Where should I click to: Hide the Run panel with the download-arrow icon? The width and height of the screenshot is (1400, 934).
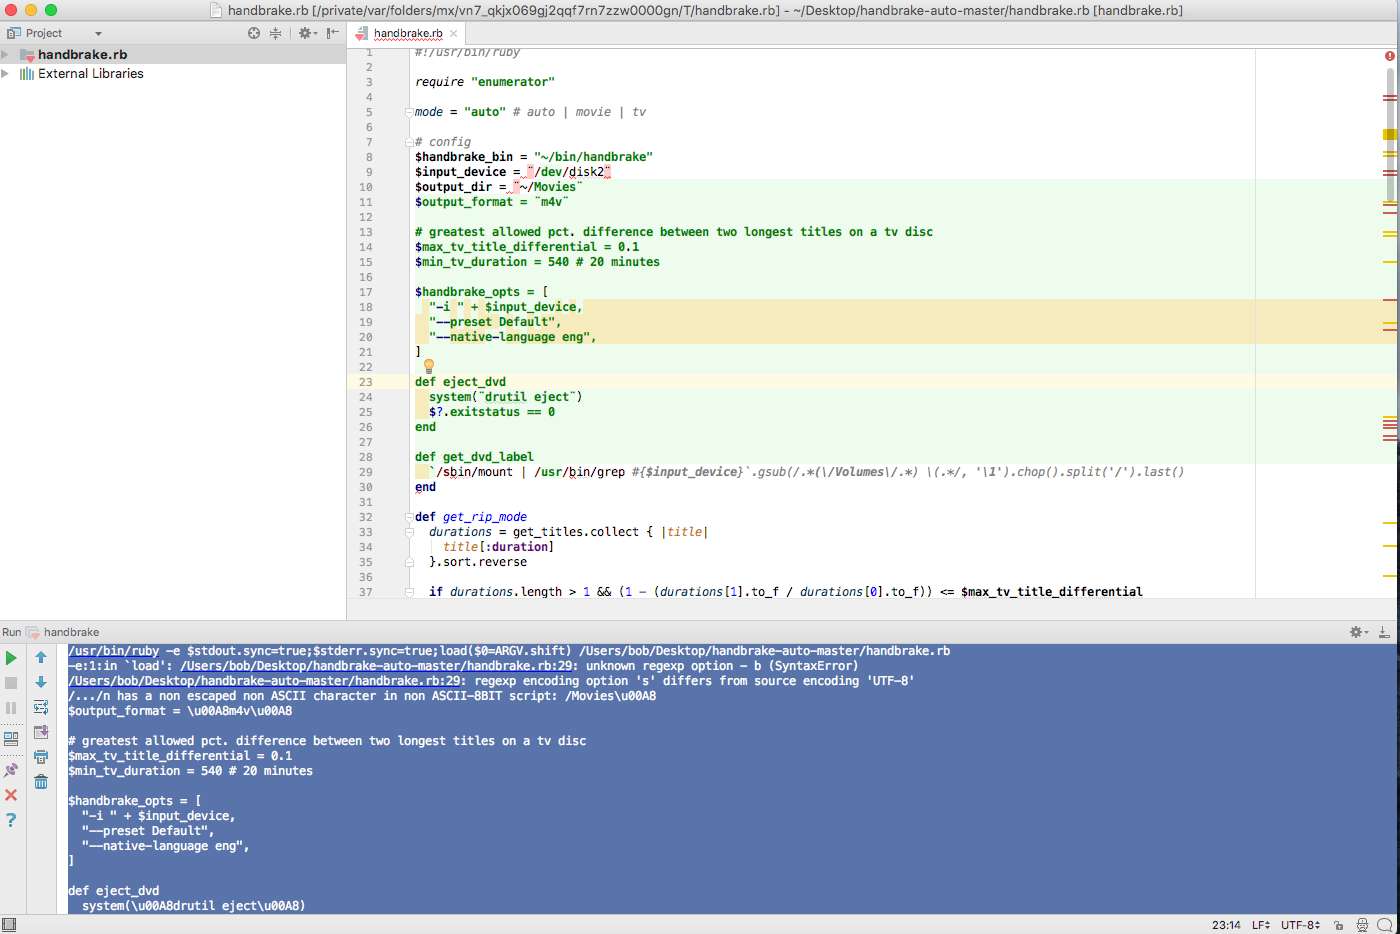coord(1384,632)
